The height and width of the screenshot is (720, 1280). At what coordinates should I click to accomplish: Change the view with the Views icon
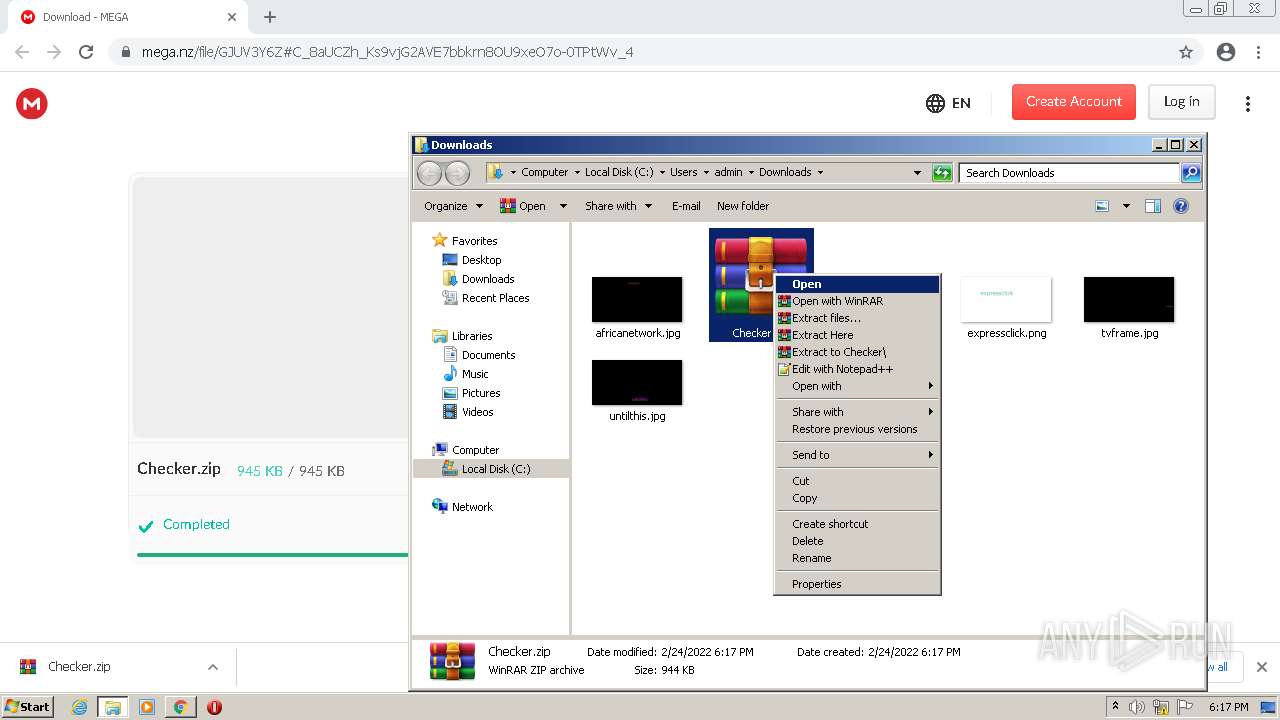(1102, 206)
